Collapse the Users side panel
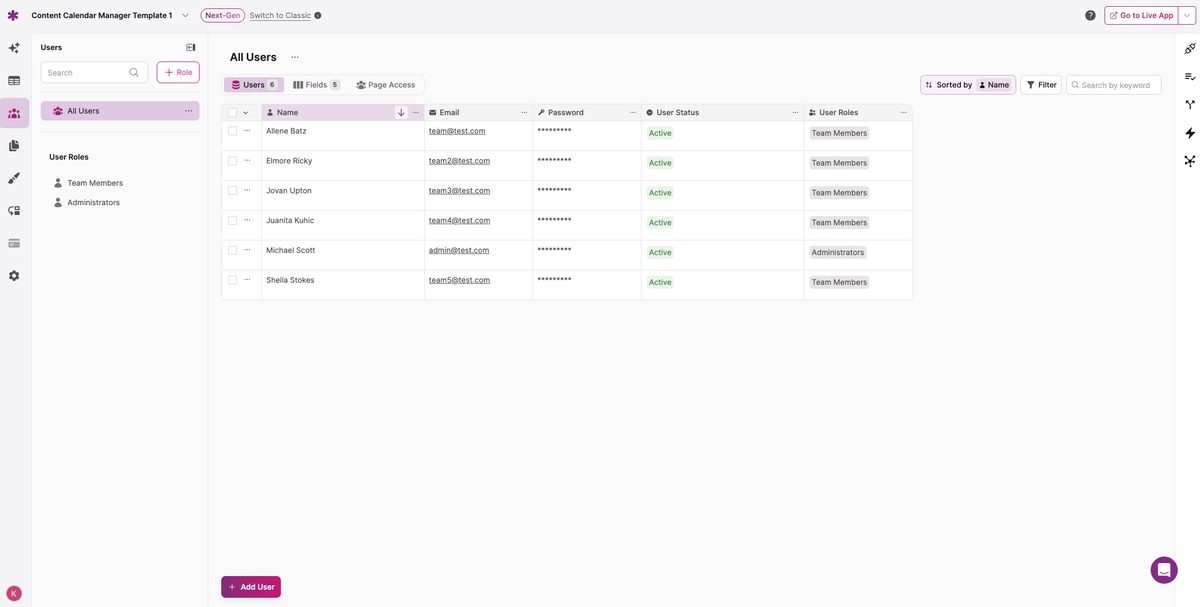The height and width of the screenshot is (607, 1200). 191,47
